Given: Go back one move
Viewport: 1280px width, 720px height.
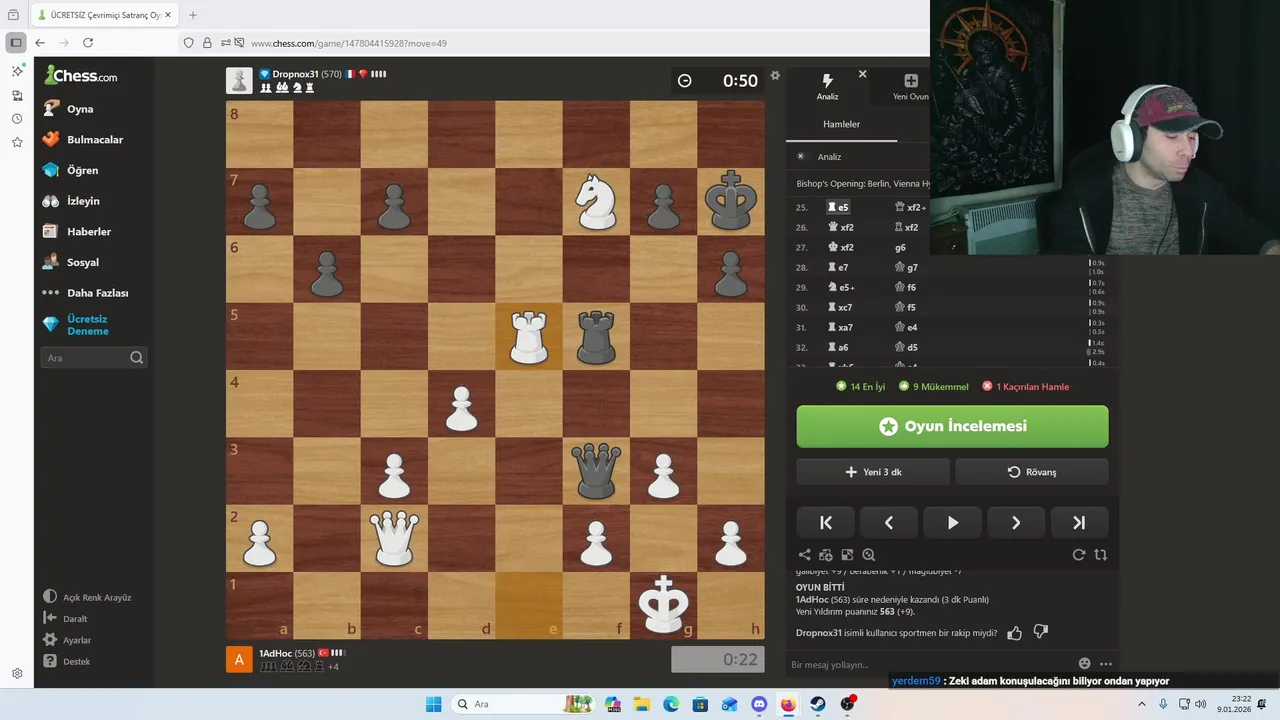Looking at the screenshot, I should tap(889, 522).
